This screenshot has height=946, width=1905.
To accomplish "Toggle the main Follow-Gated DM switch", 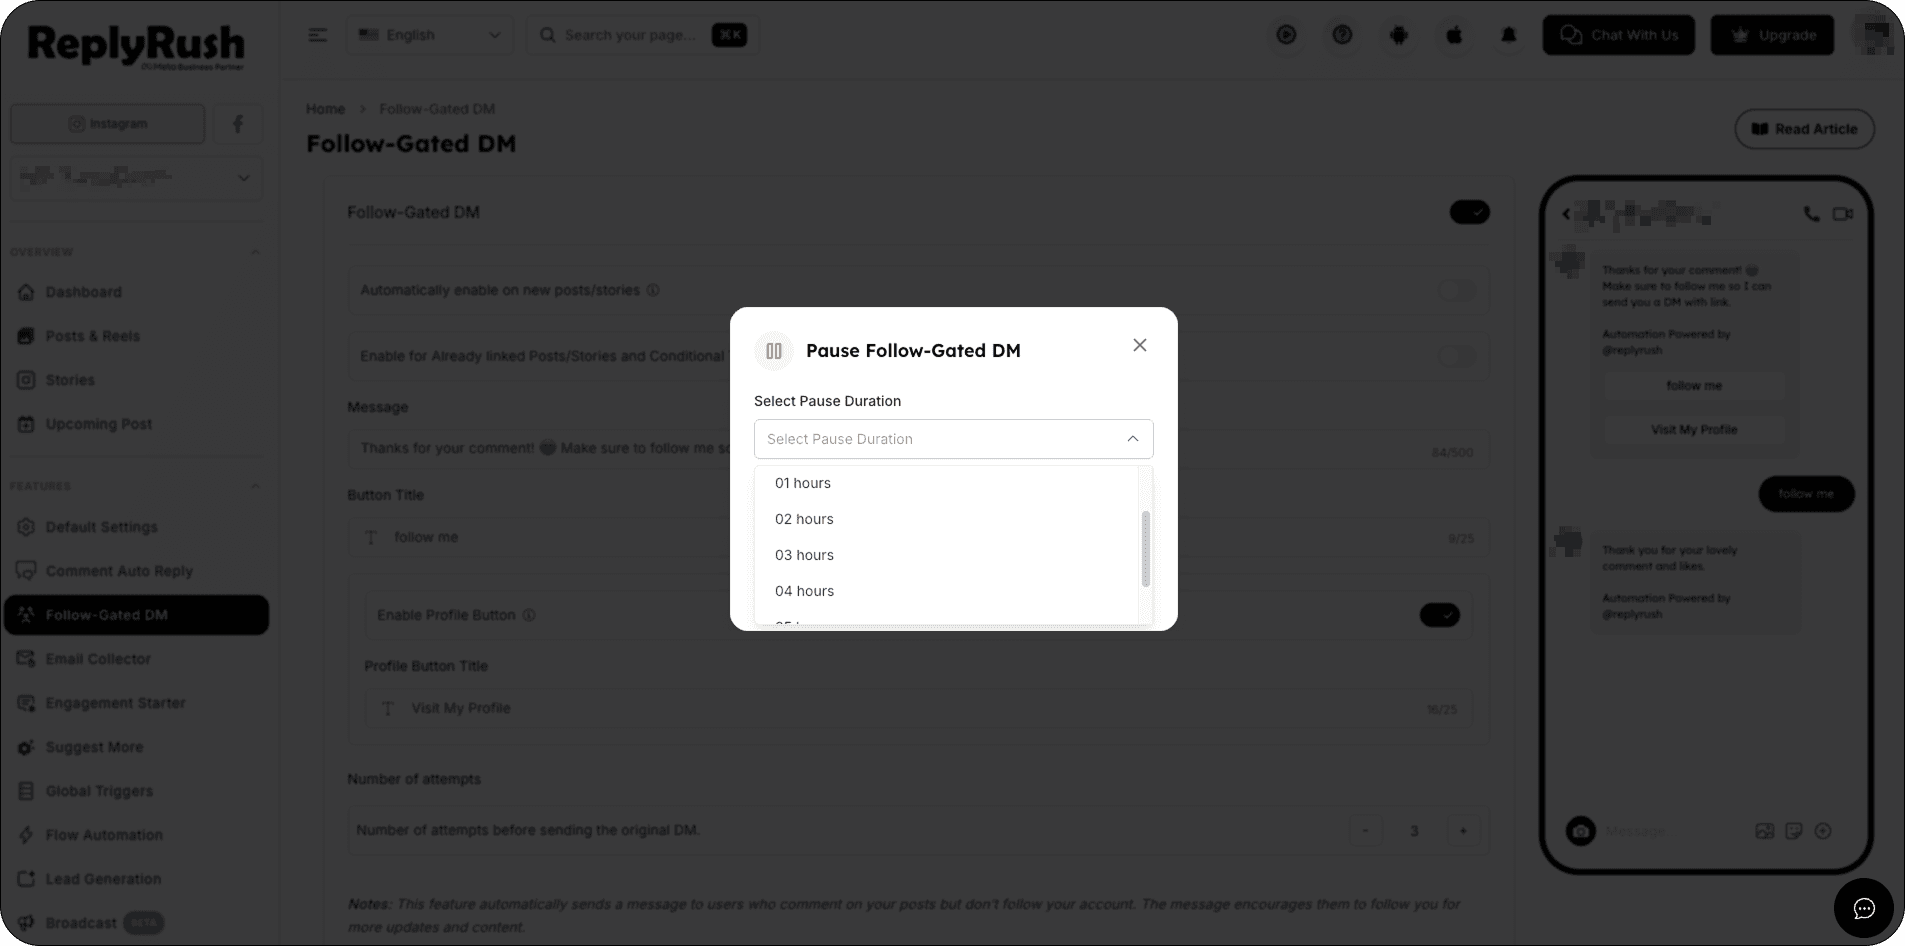I will [1469, 212].
